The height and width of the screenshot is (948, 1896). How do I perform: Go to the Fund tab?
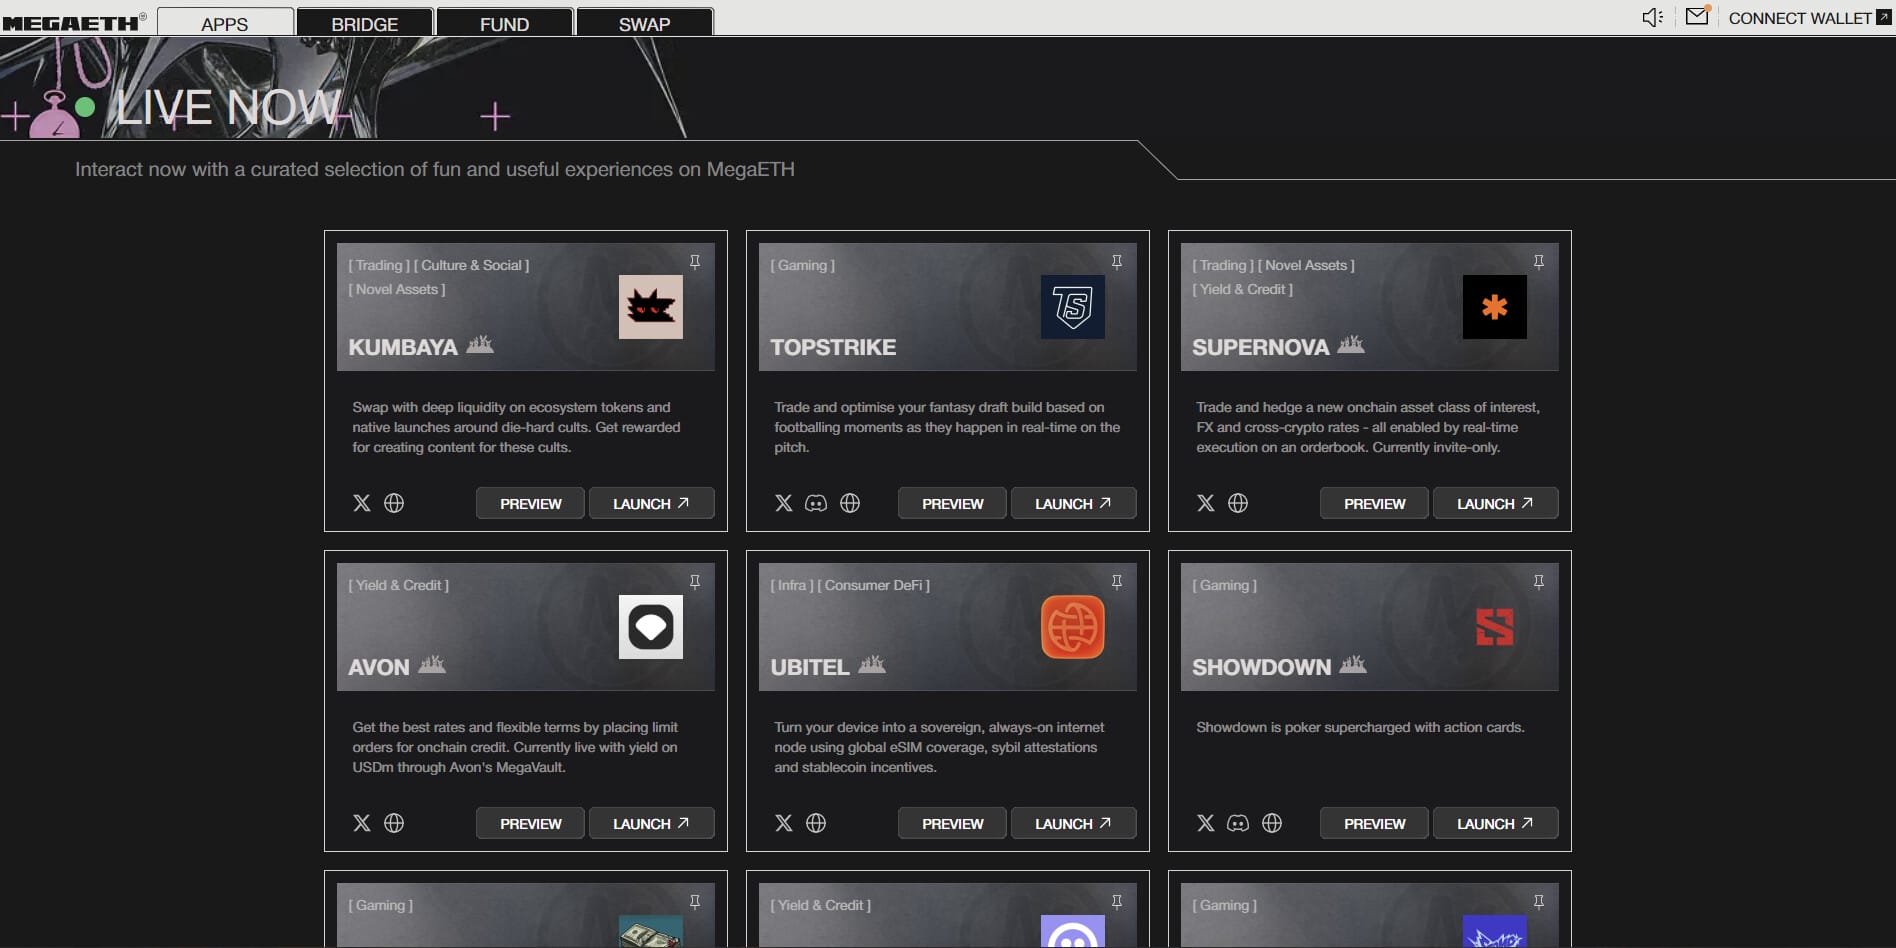(x=505, y=23)
